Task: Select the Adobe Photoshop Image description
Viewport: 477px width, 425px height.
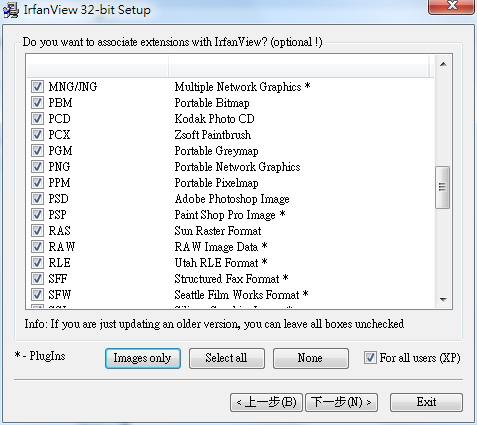Action: [232, 199]
